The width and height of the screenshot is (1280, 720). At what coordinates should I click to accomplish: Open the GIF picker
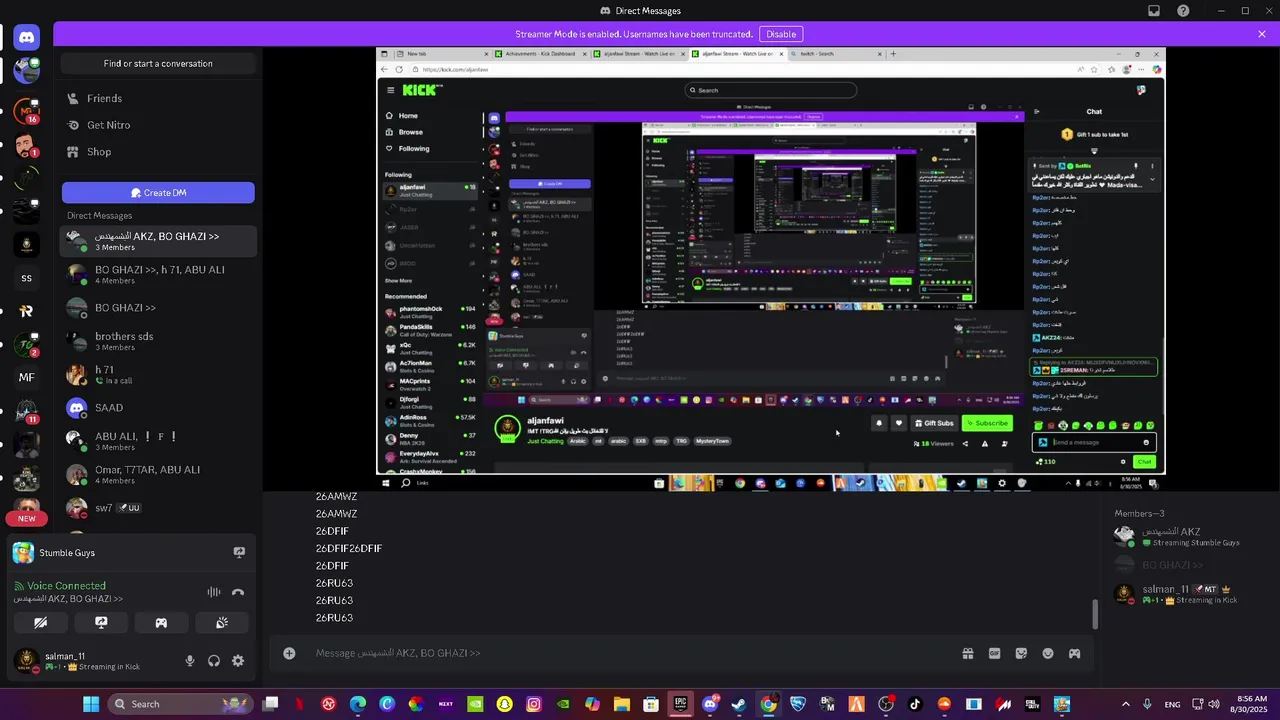(x=995, y=653)
